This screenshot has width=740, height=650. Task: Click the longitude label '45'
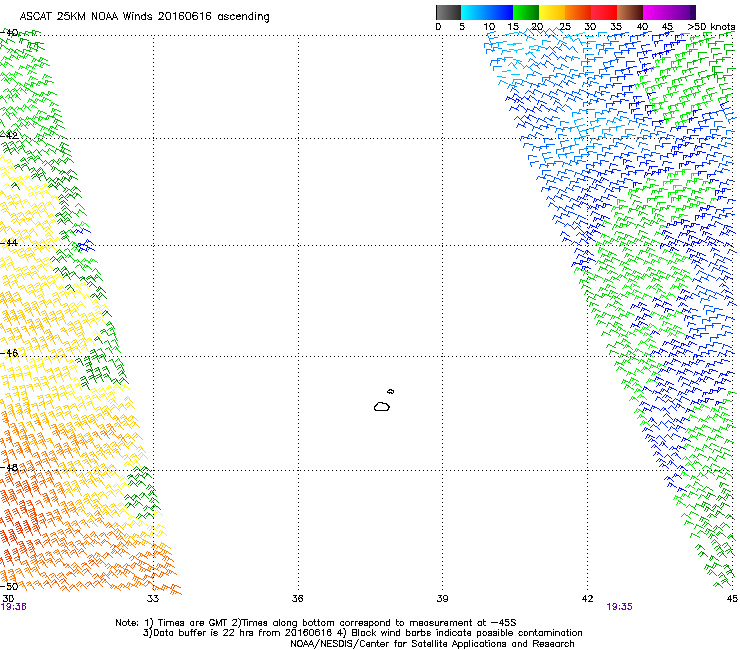click(x=732, y=599)
